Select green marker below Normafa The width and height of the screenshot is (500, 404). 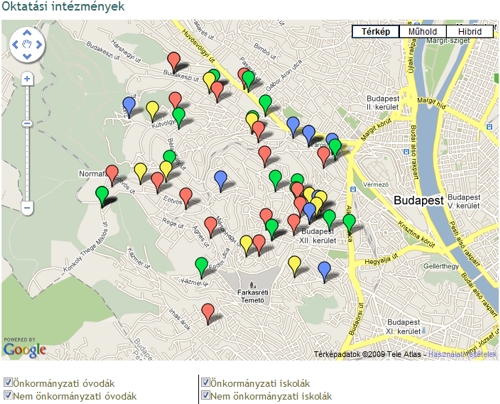click(x=102, y=195)
